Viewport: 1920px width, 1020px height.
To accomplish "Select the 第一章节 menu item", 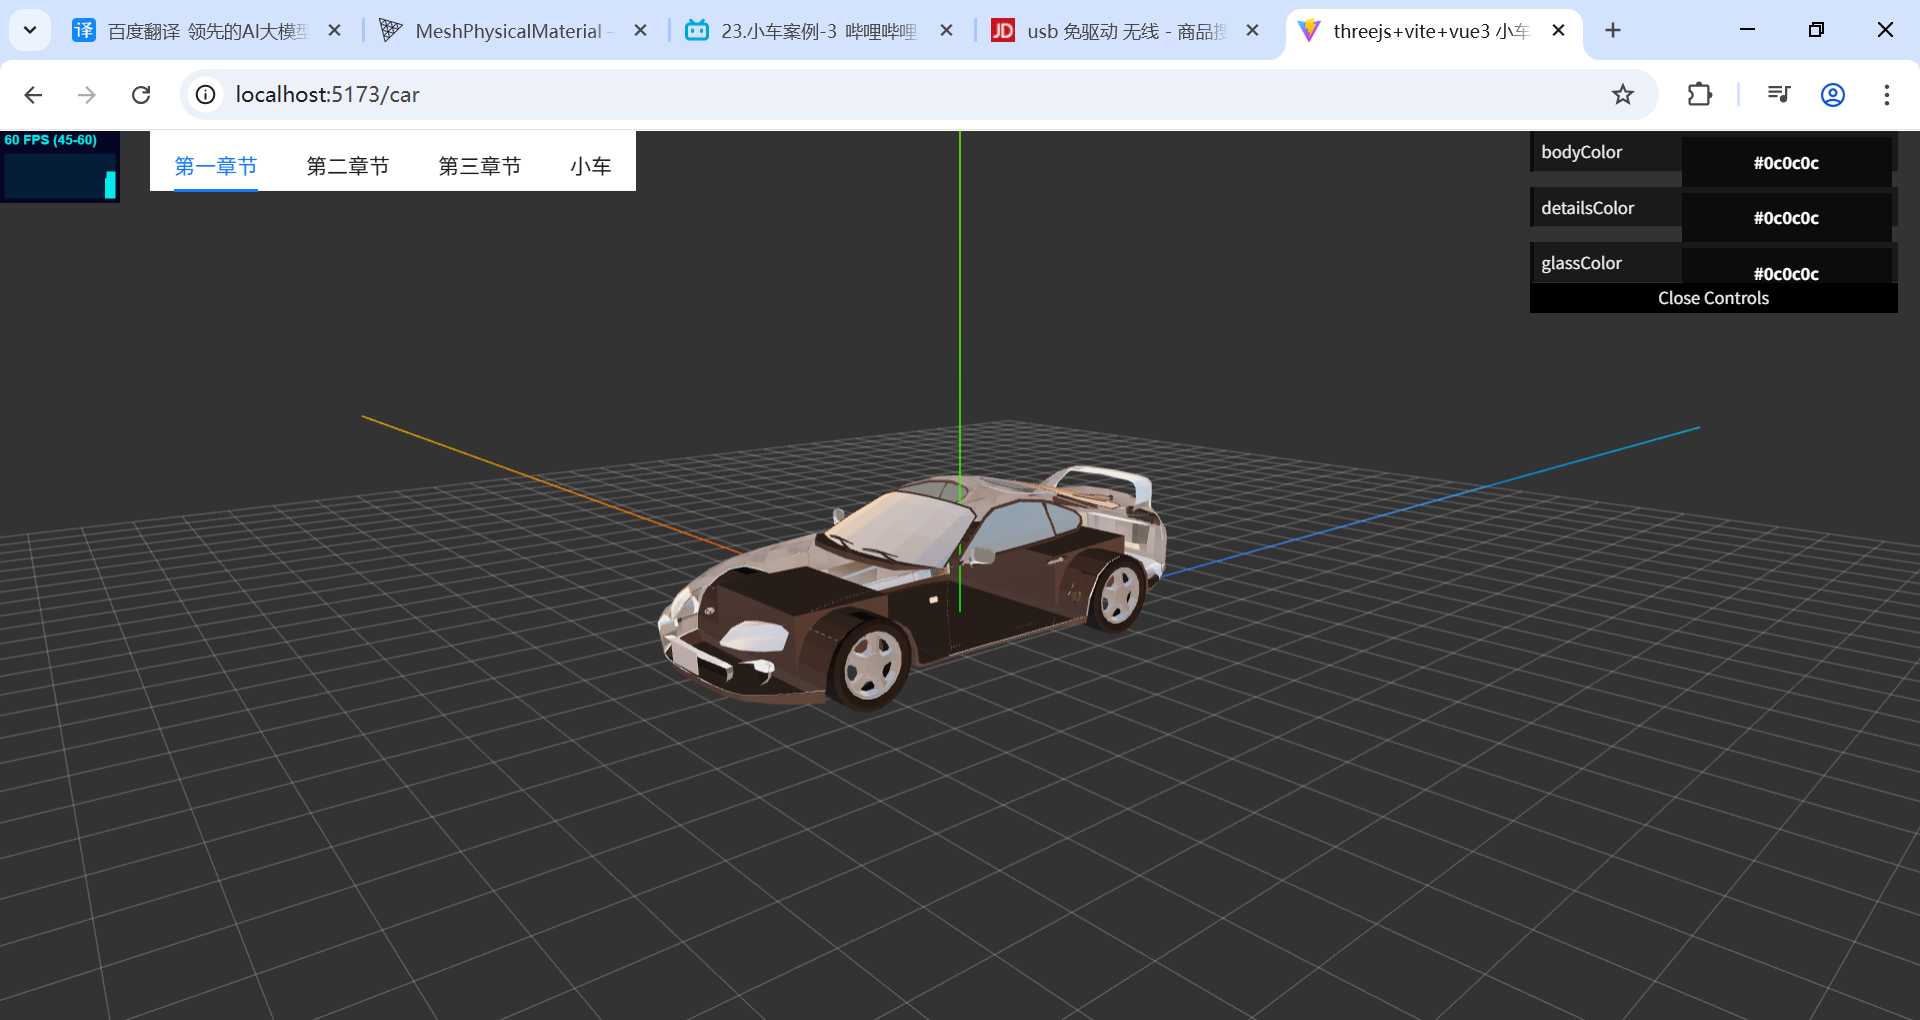I will [216, 166].
